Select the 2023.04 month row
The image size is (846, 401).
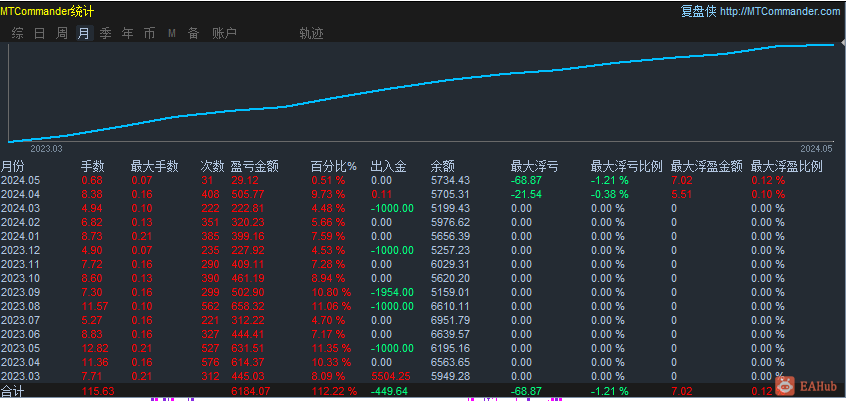(423, 363)
